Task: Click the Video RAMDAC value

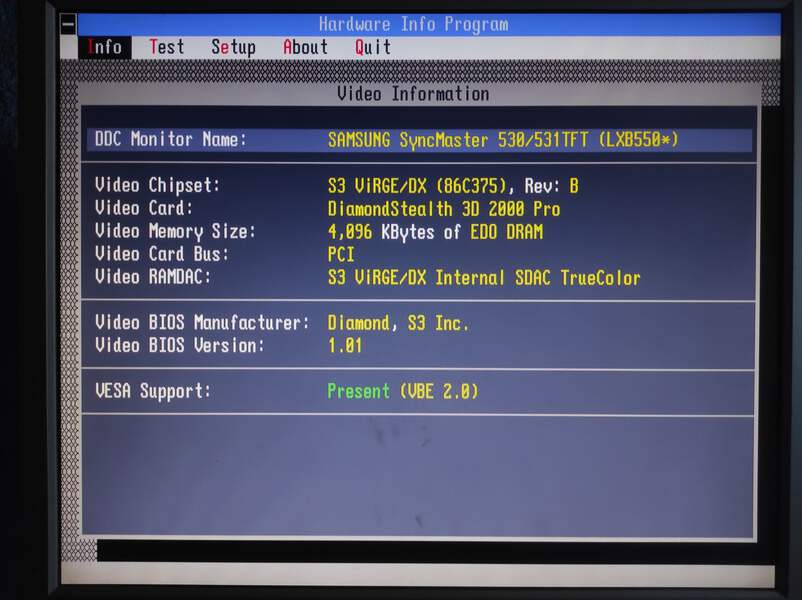Action: pos(484,278)
